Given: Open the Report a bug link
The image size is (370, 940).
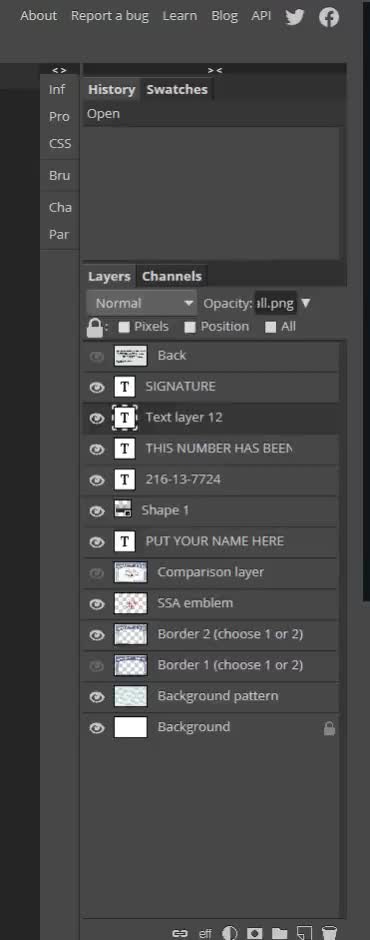Looking at the screenshot, I should coord(110,16).
